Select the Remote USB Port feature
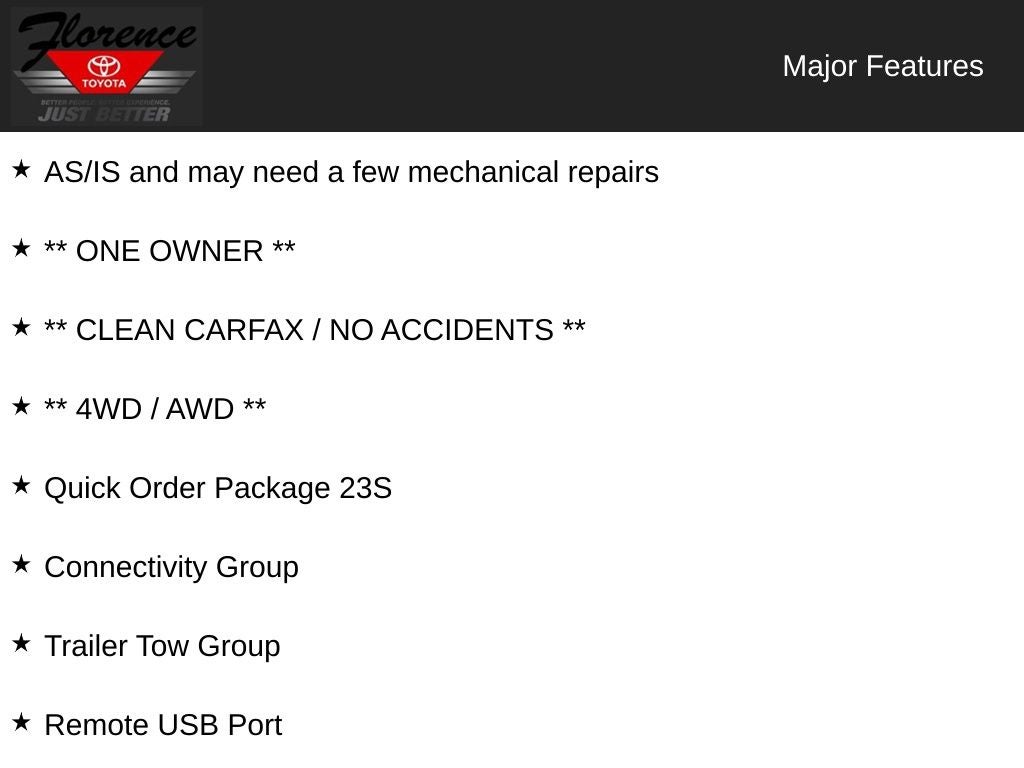Screen dimensions: 1024x768 pyautogui.click(x=163, y=725)
